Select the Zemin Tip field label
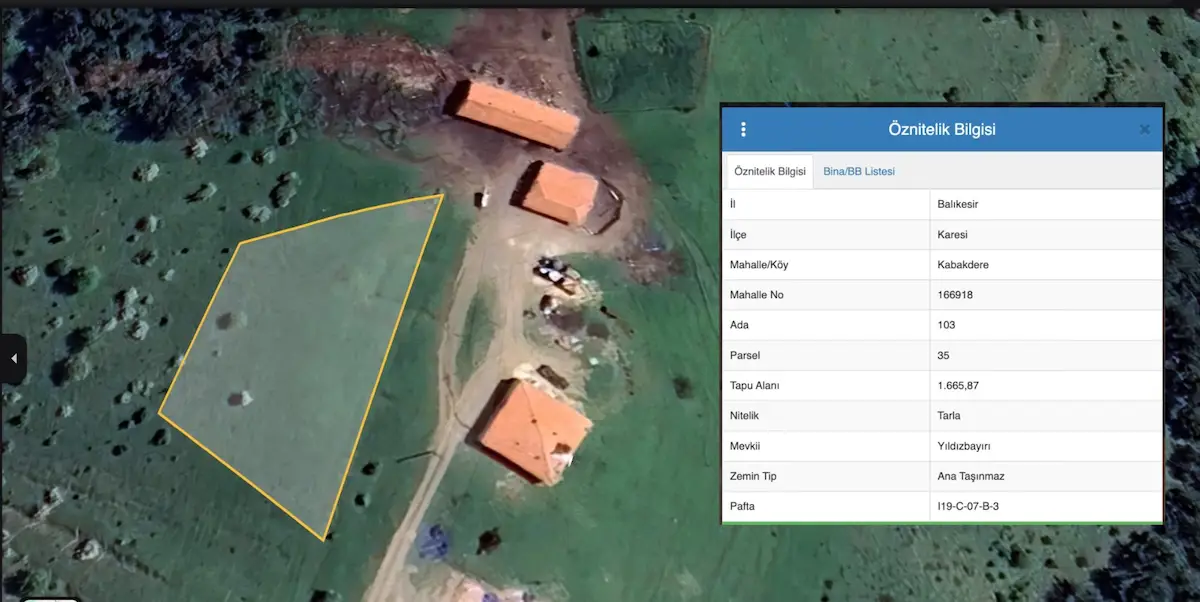Image resolution: width=1200 pixels, height=602 pixels. coord(753,476)
